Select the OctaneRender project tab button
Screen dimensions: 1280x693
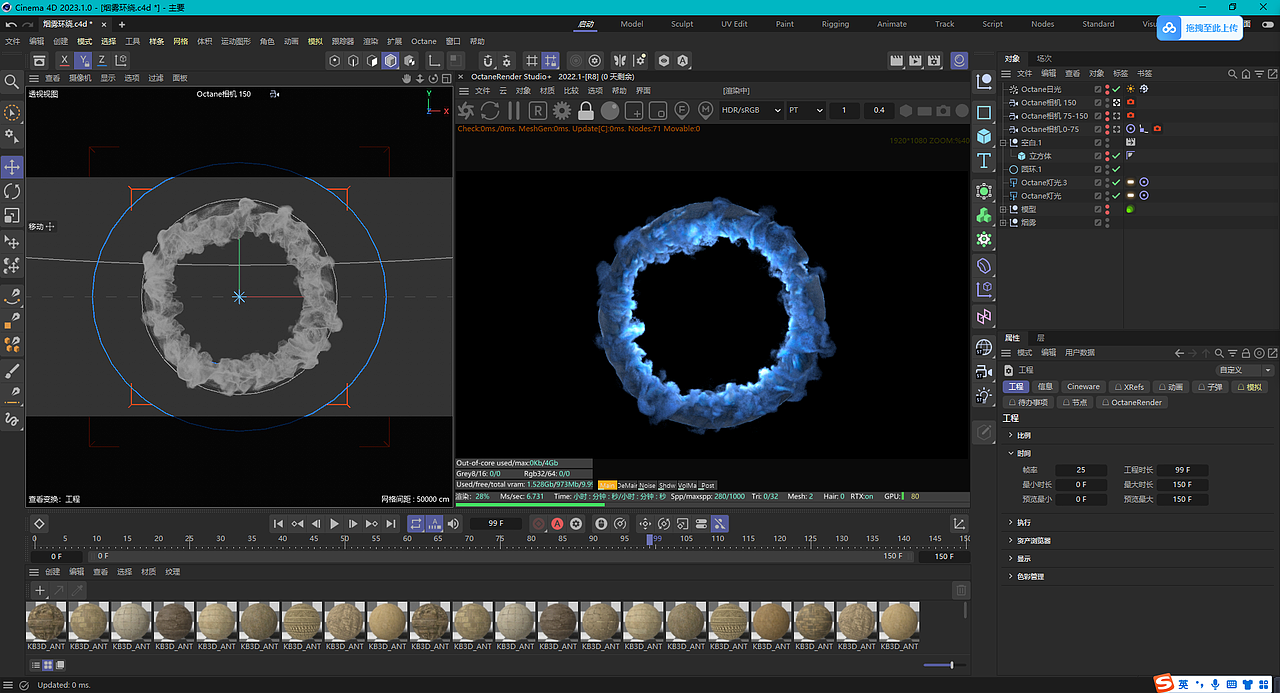click(1132, 402)
